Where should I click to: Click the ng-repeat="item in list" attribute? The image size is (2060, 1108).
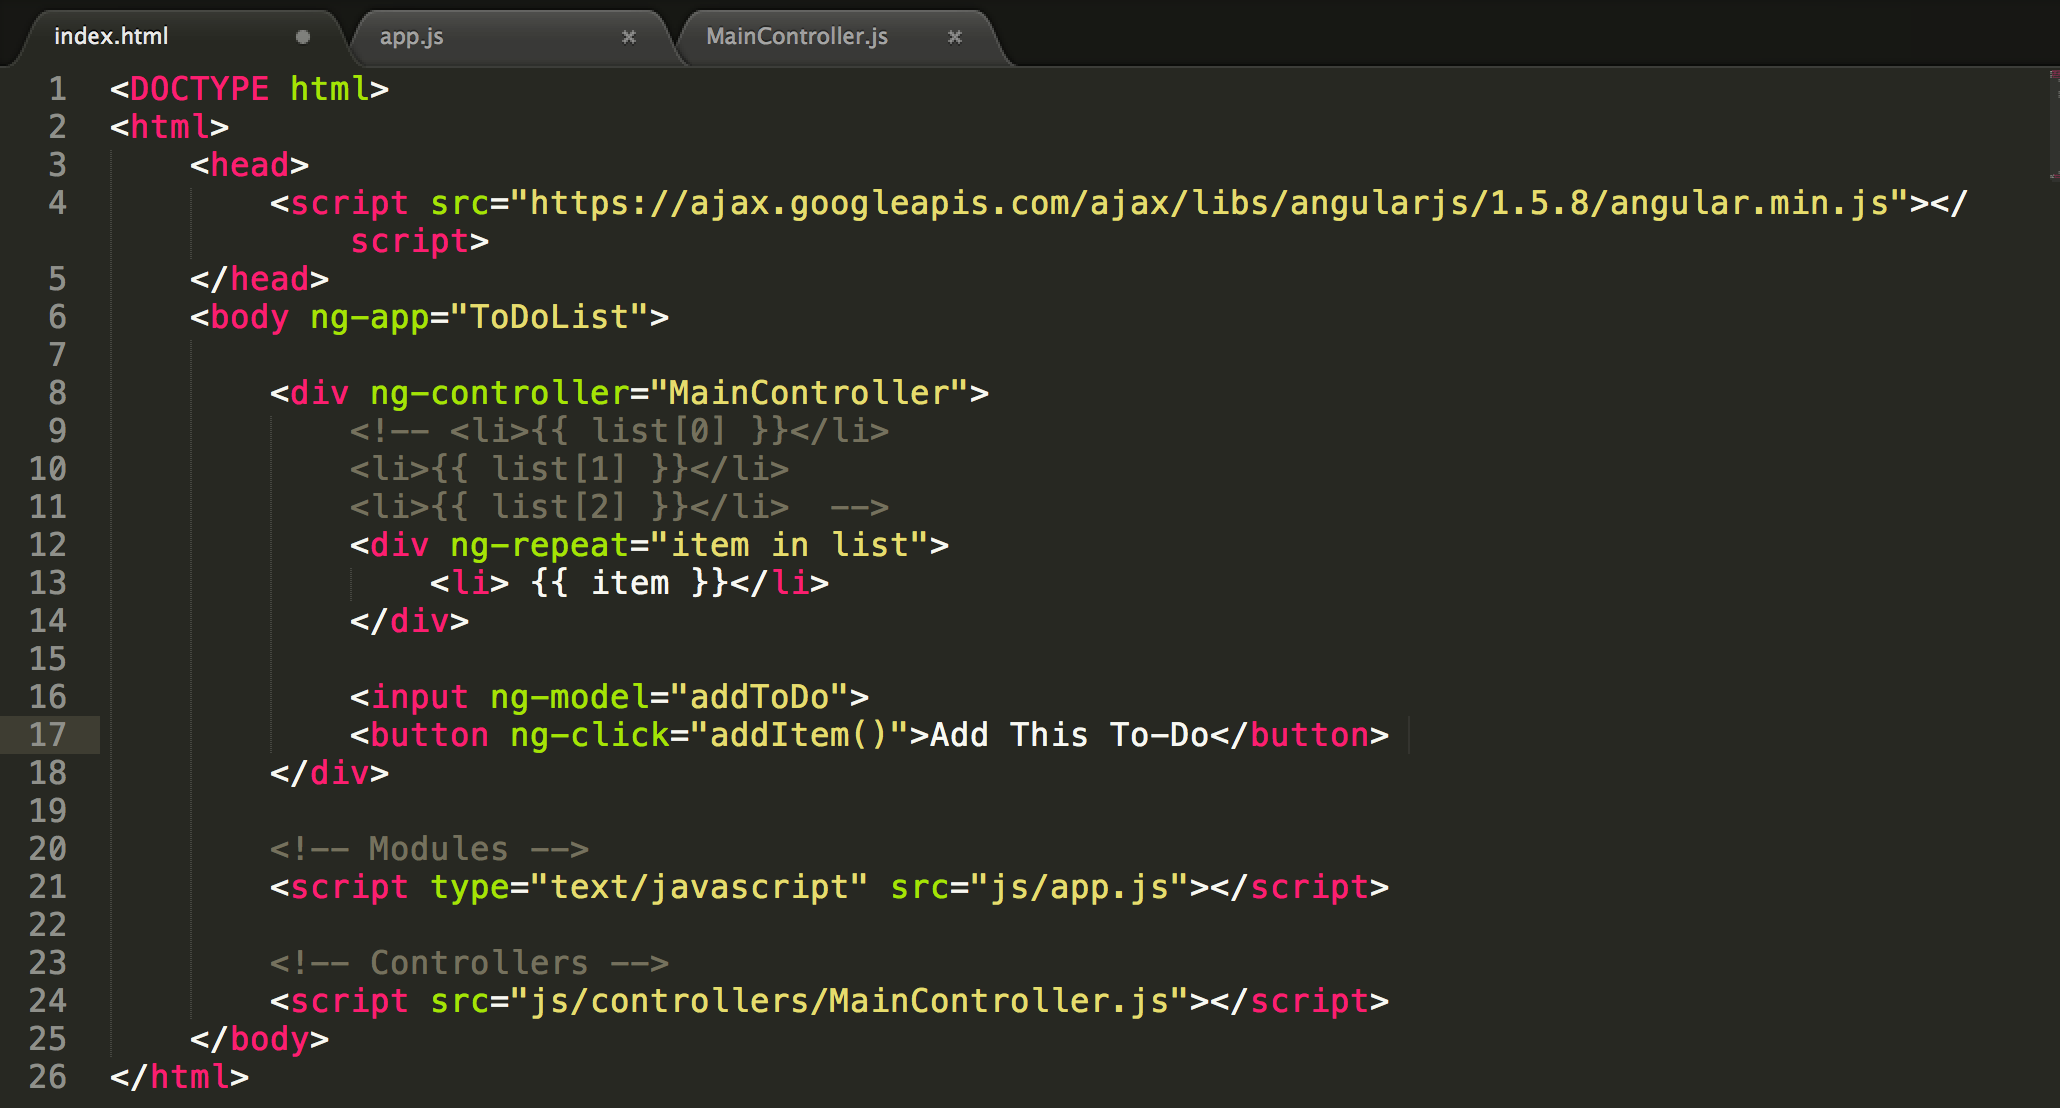click(690, 544)
